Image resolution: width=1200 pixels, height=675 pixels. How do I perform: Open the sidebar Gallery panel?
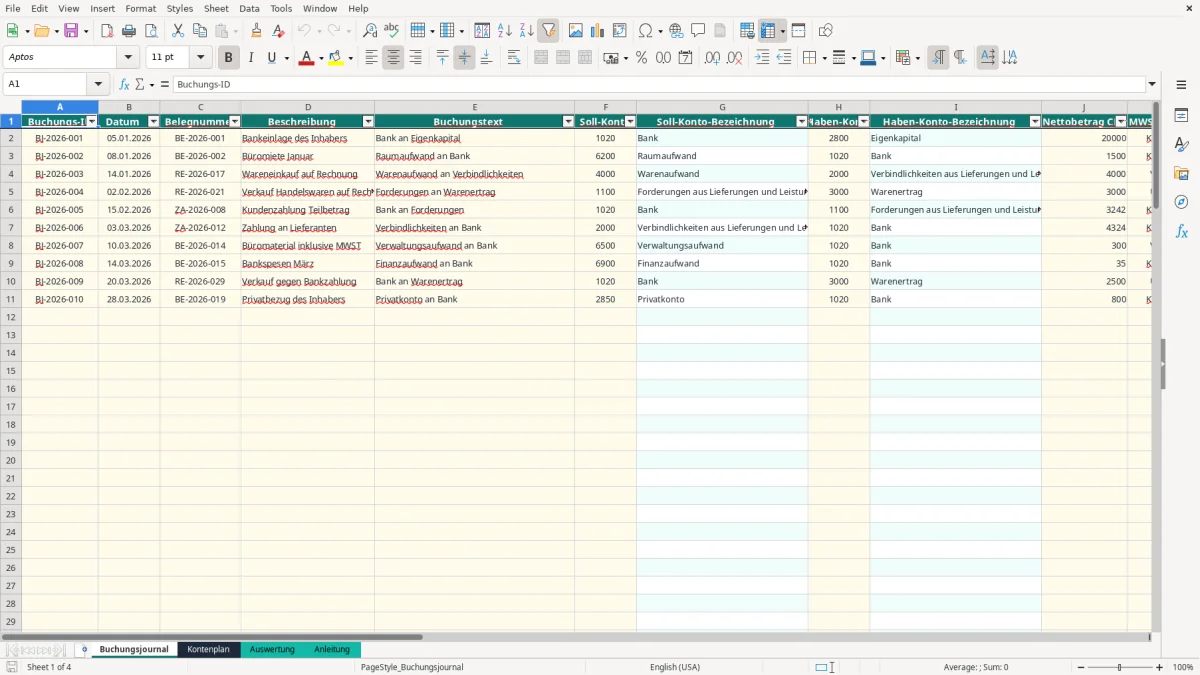tap(1181, 173)
